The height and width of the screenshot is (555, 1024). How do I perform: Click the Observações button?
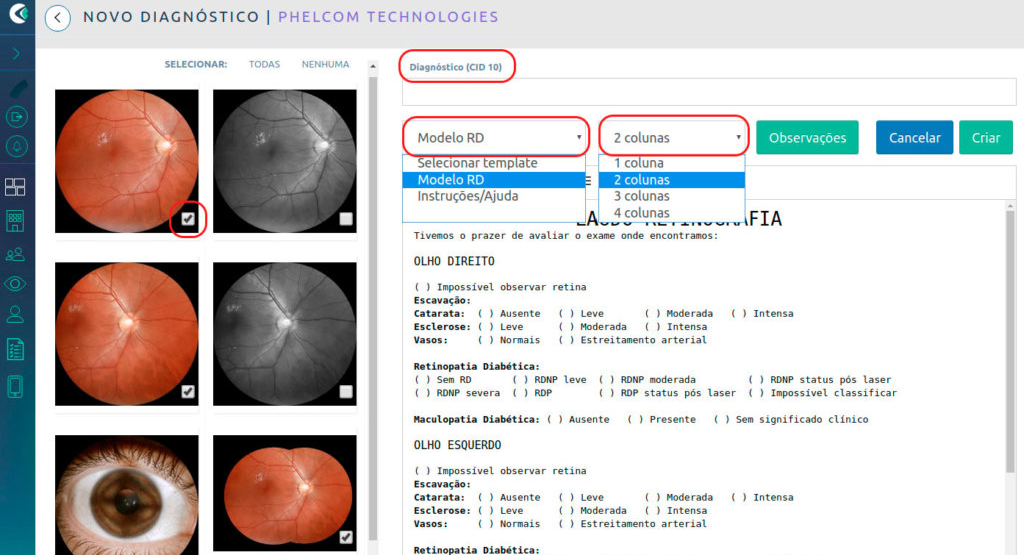tap(807, 138)
